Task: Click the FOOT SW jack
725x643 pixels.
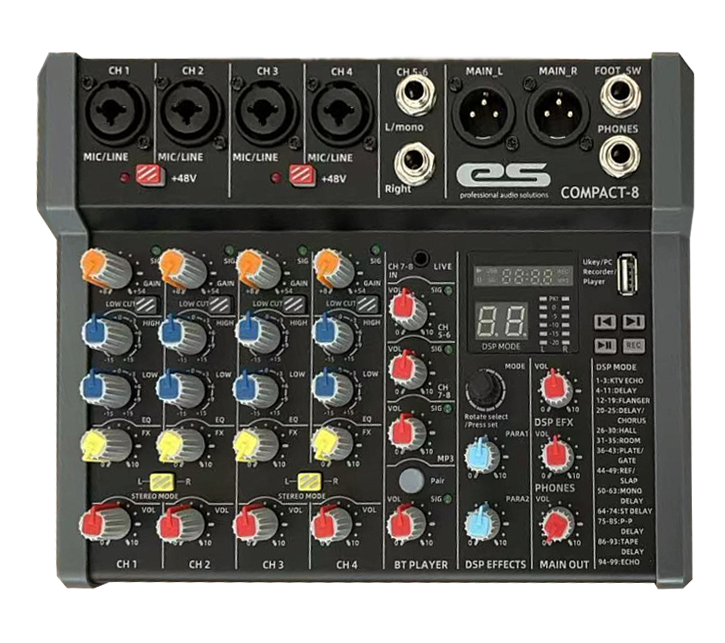Action: pos(619,97)
